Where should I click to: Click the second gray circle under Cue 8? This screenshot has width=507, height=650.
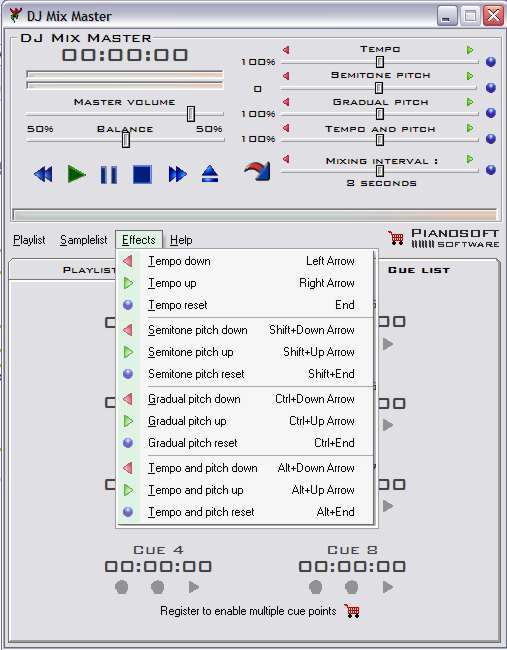tap(352, 587)
